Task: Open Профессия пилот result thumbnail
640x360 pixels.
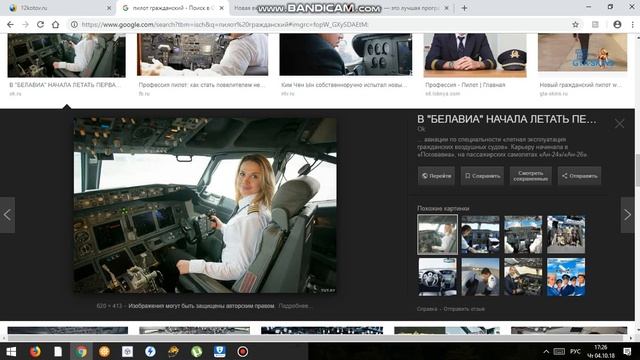Action: pos(202,54)
